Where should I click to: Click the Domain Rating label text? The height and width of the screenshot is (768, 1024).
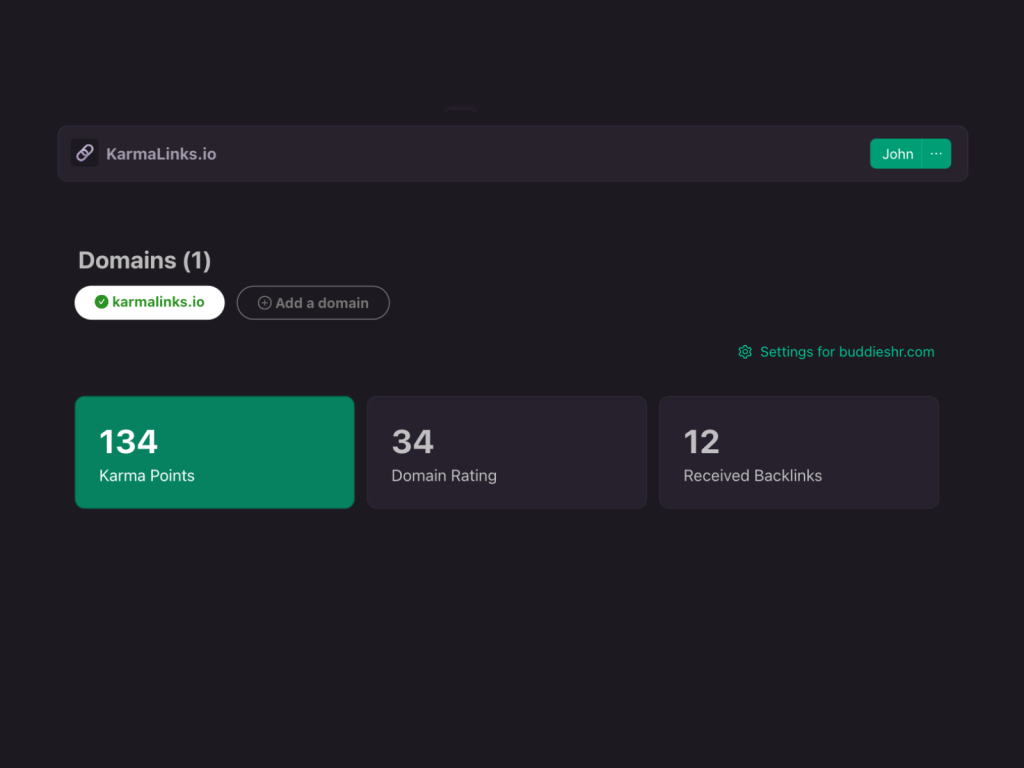tap(444, 476)
